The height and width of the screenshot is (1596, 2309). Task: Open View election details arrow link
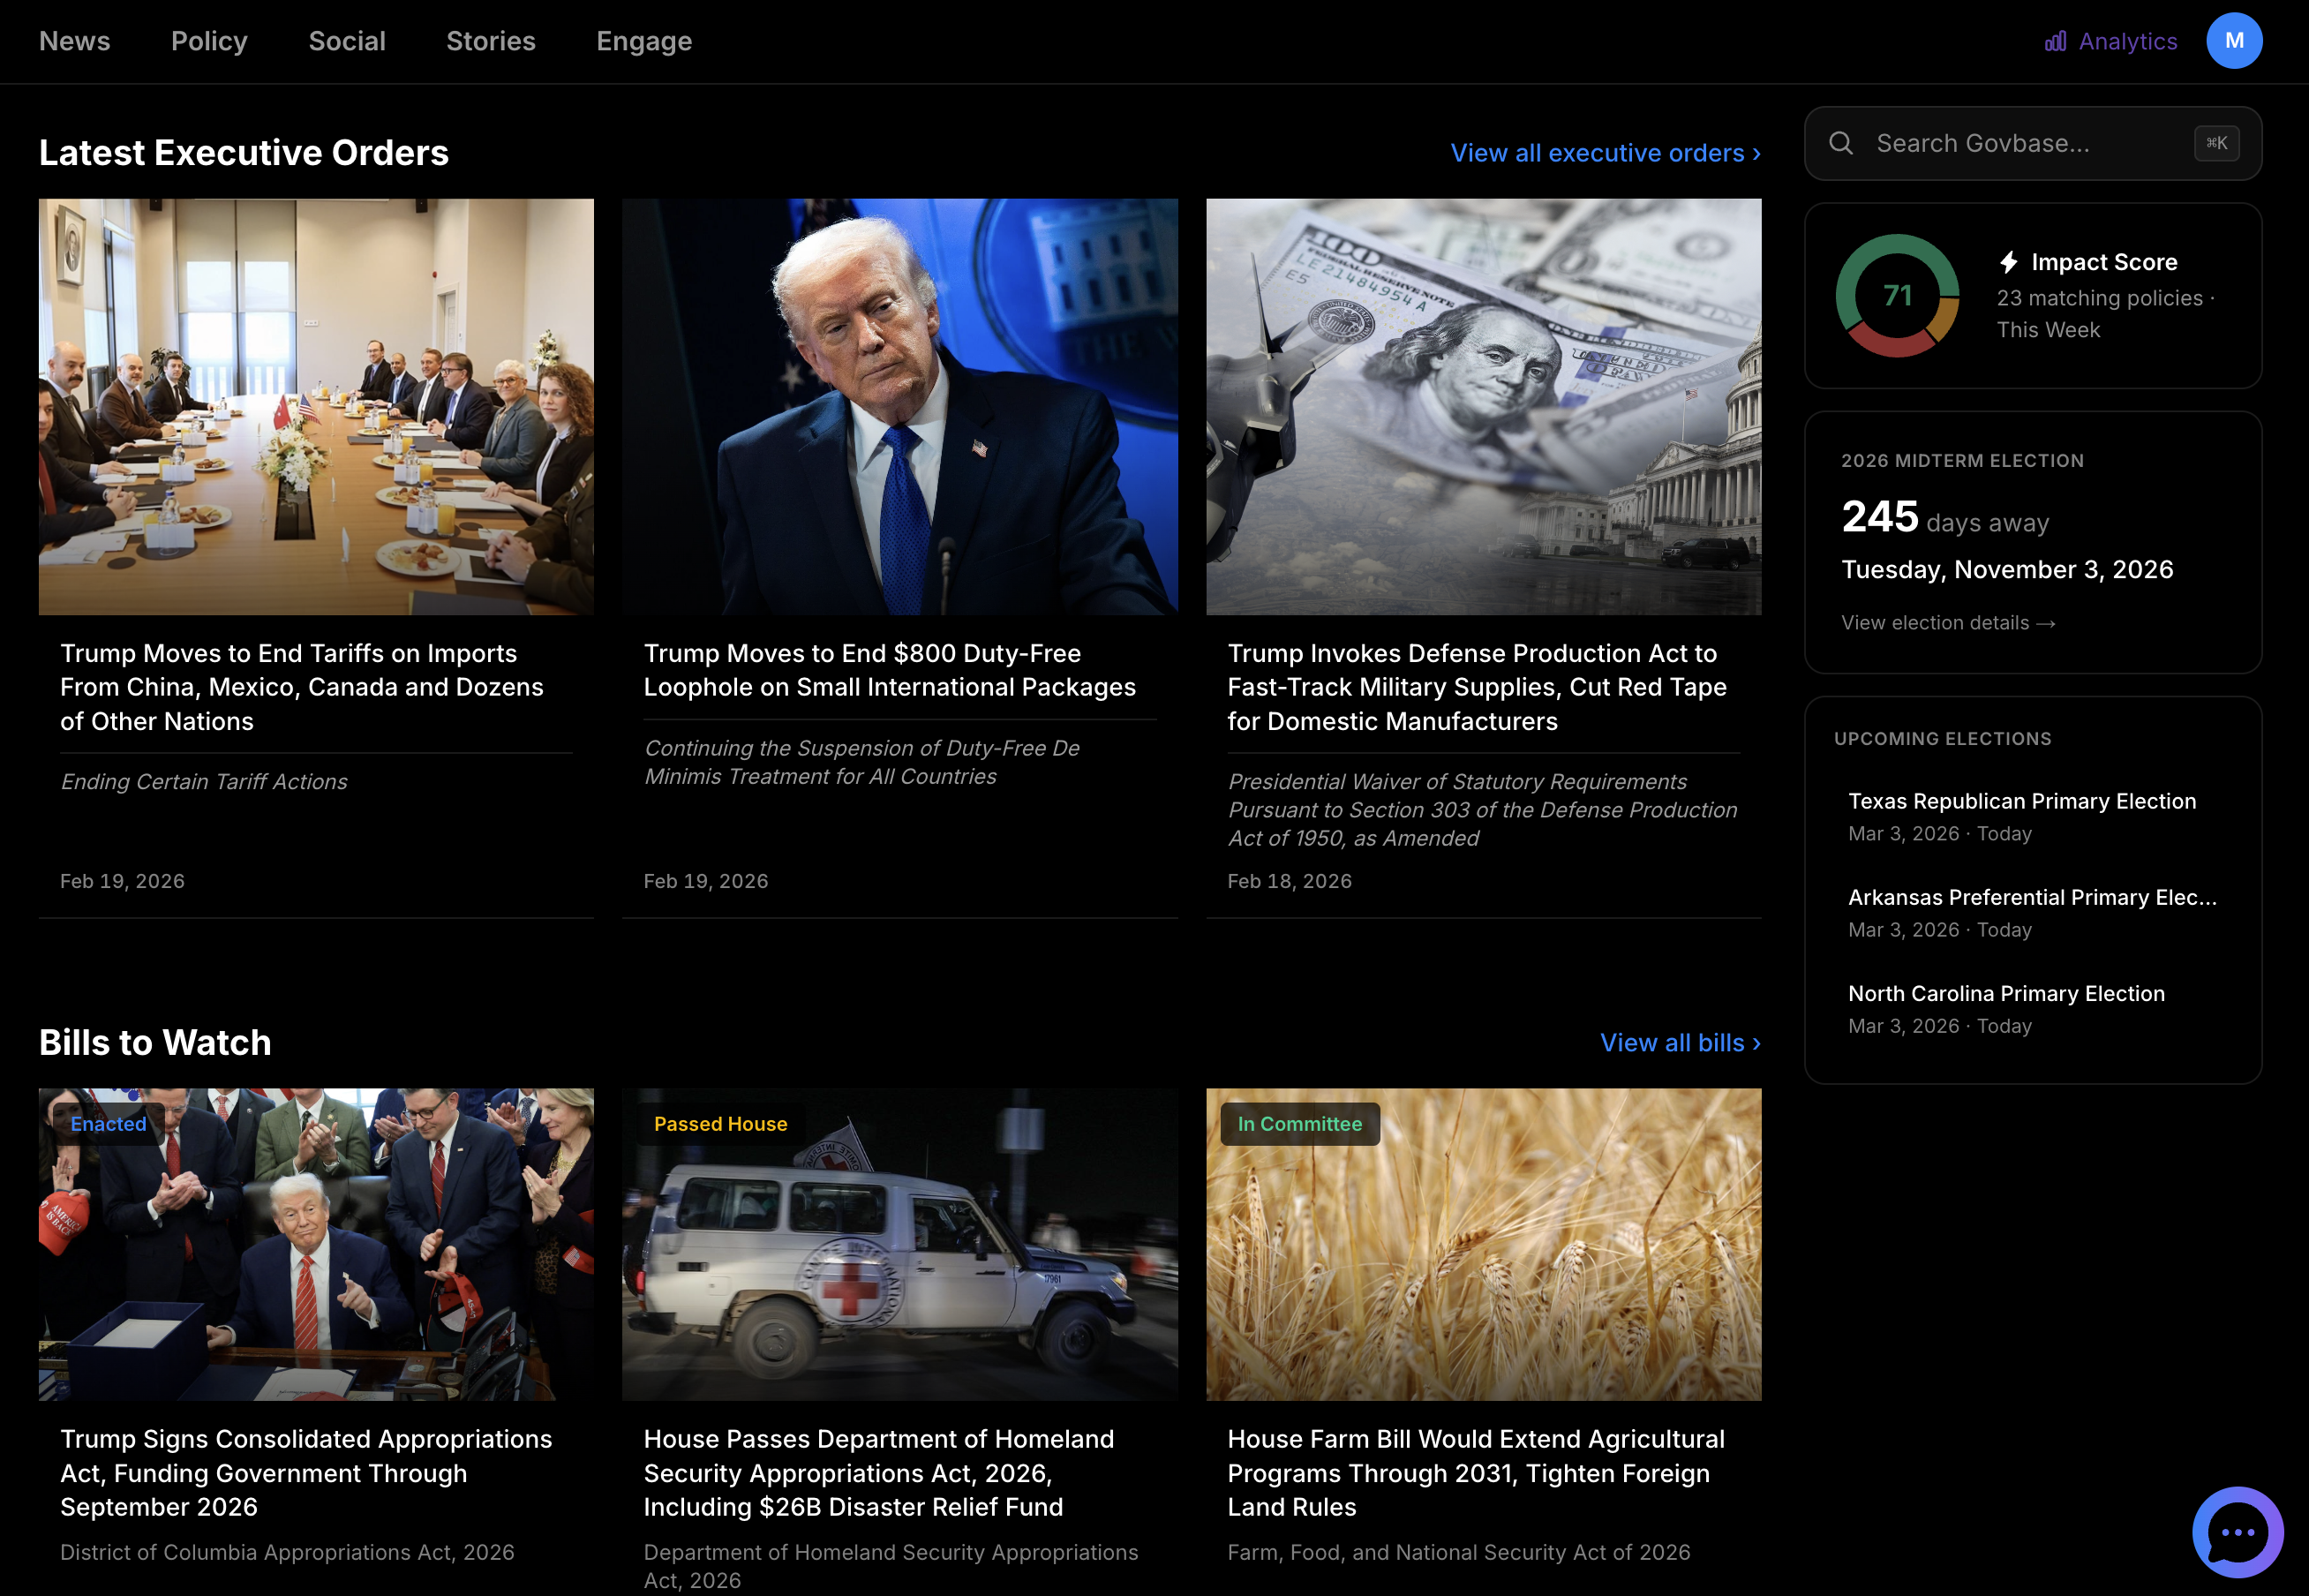(1948, 622)
